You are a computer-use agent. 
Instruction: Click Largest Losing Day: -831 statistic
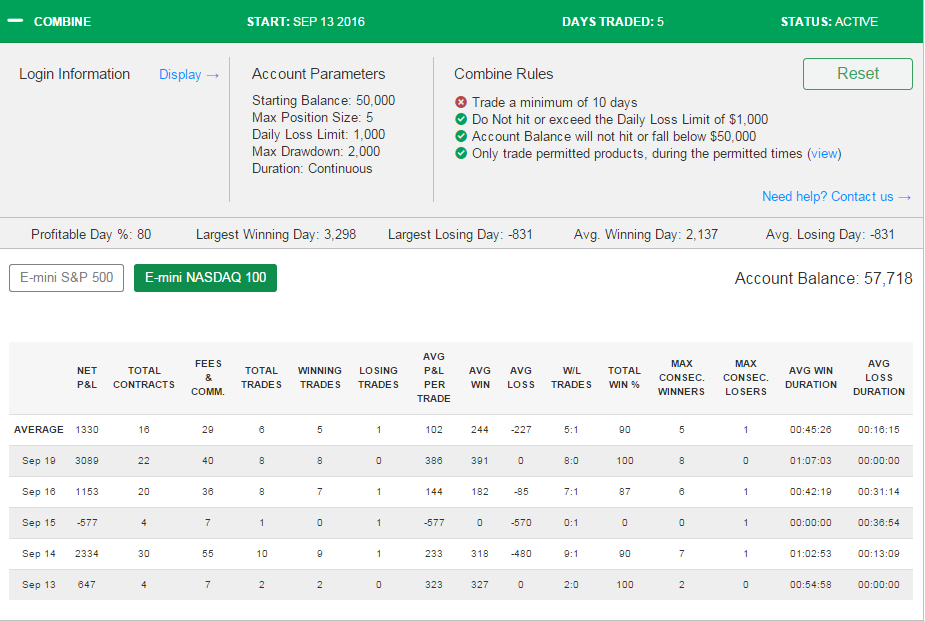point(460,235)
